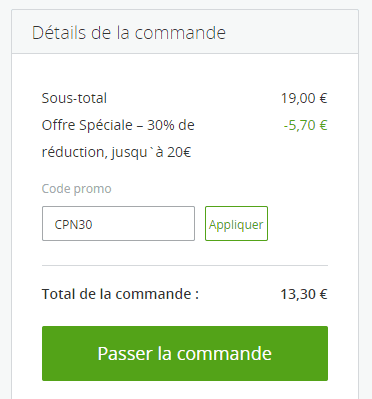
Task: Click the CPN30 text inside promo field
Action: (x=73, y=224)
